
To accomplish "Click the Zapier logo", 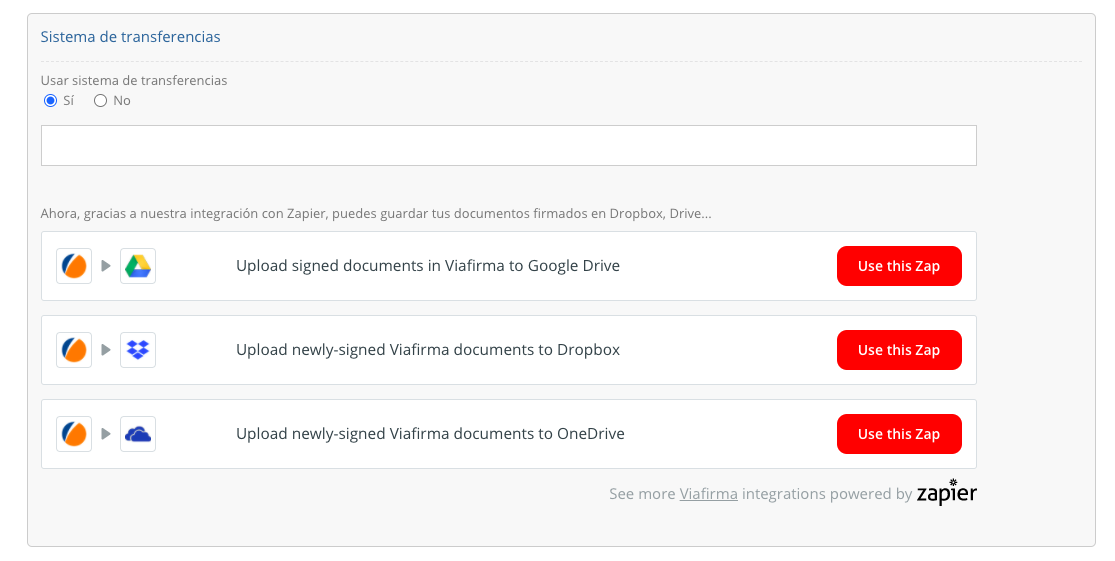I will click(946, 492).
